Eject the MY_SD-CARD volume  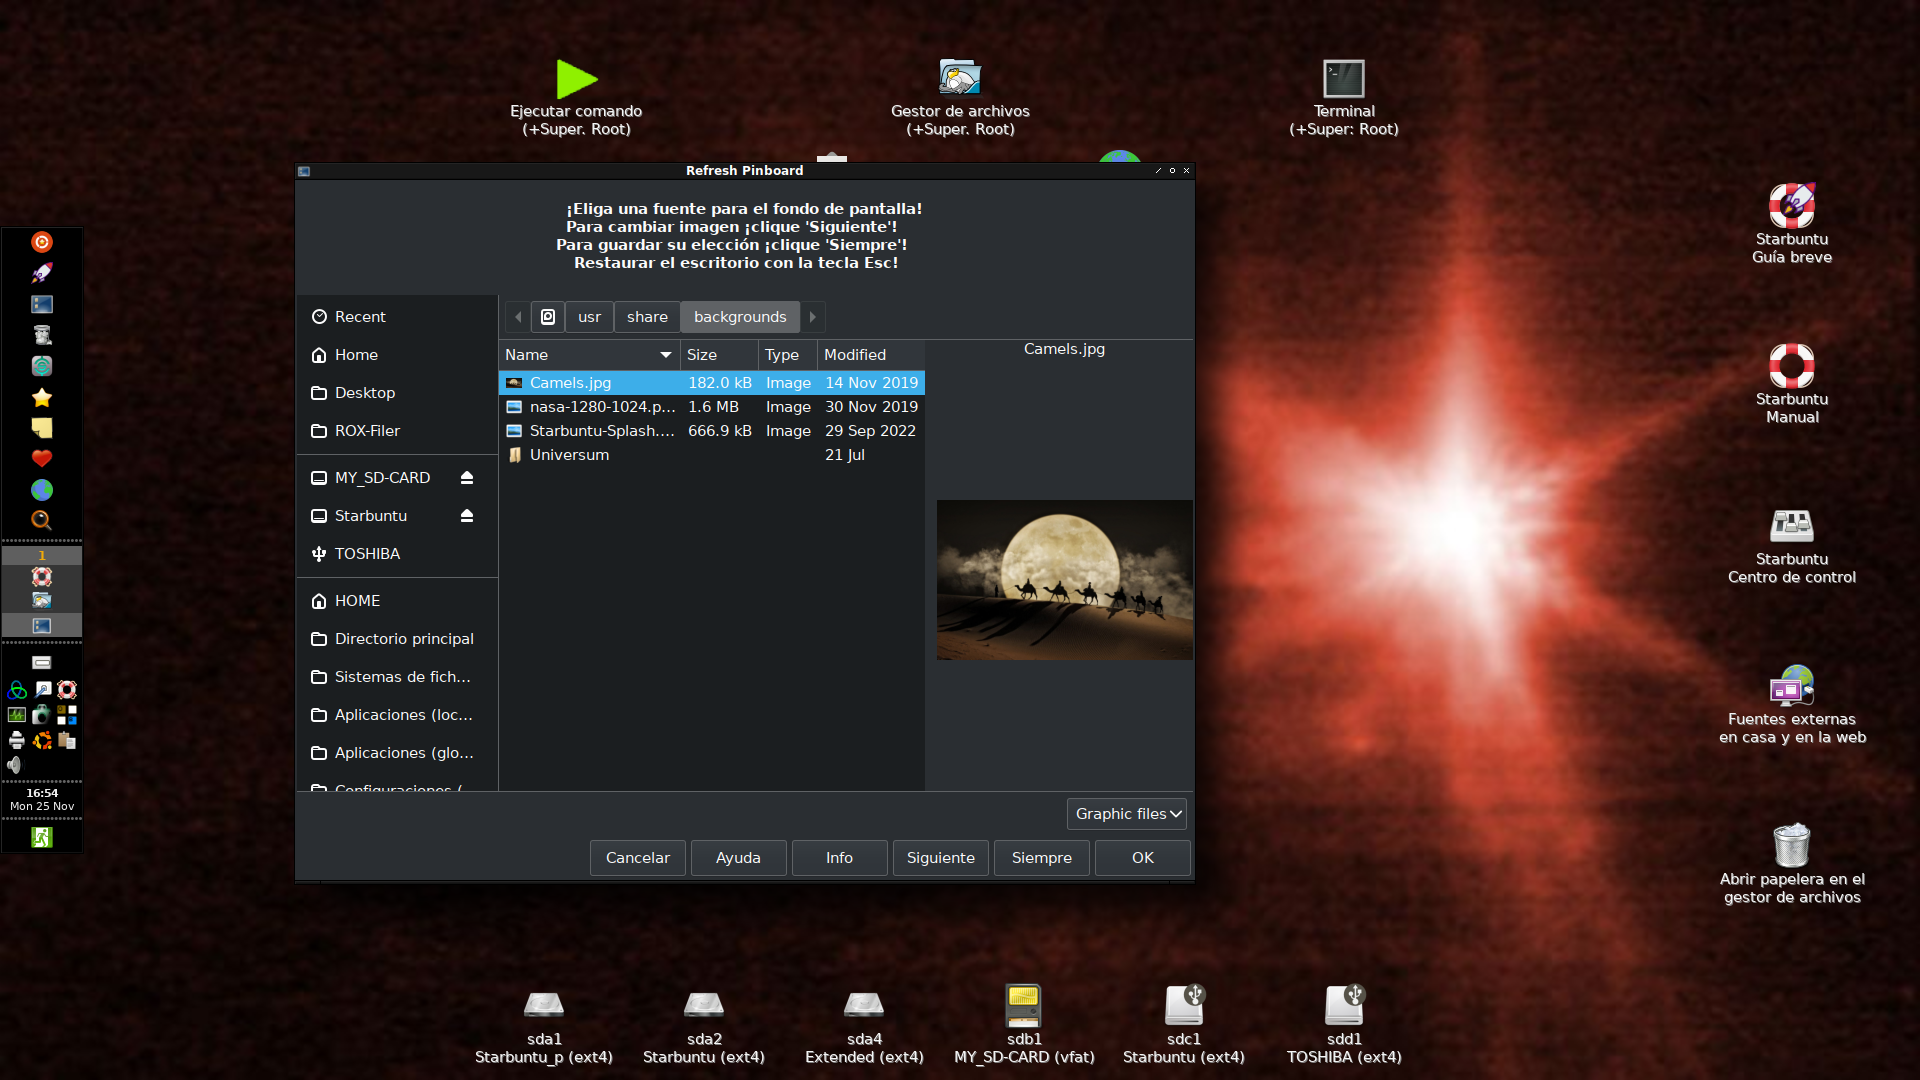[x=467, y=478]
